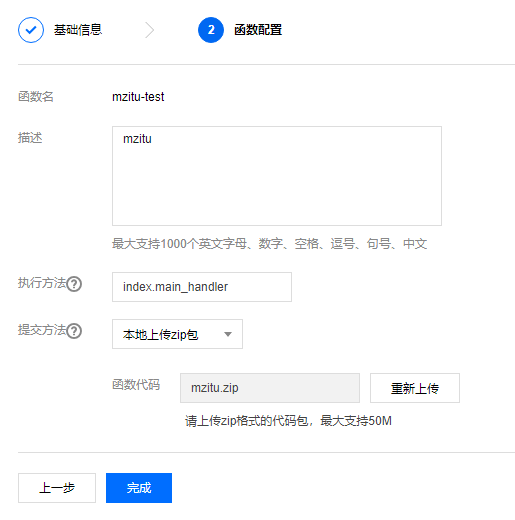Click the completed step checkmark icon
This screenshot has width=515, height=520.
tap(31, 30)
